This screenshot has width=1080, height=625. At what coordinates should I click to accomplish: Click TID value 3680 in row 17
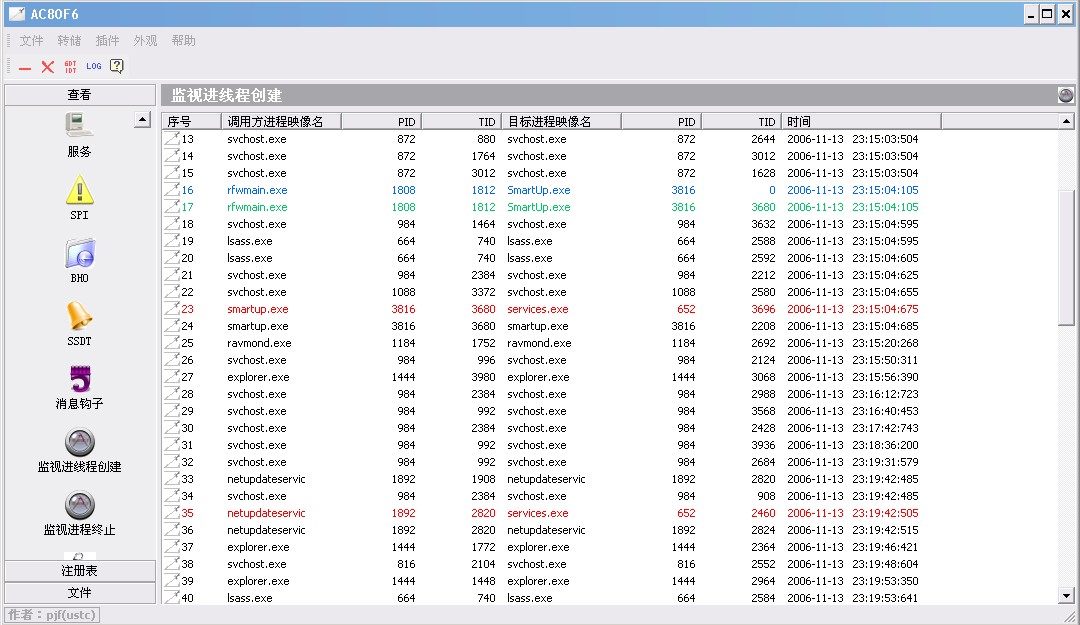(763, 207)
